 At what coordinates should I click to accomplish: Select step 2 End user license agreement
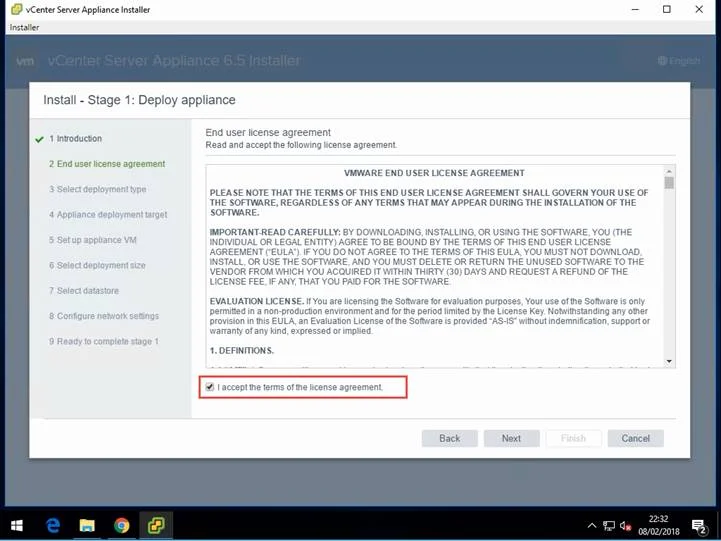point(107,164)
